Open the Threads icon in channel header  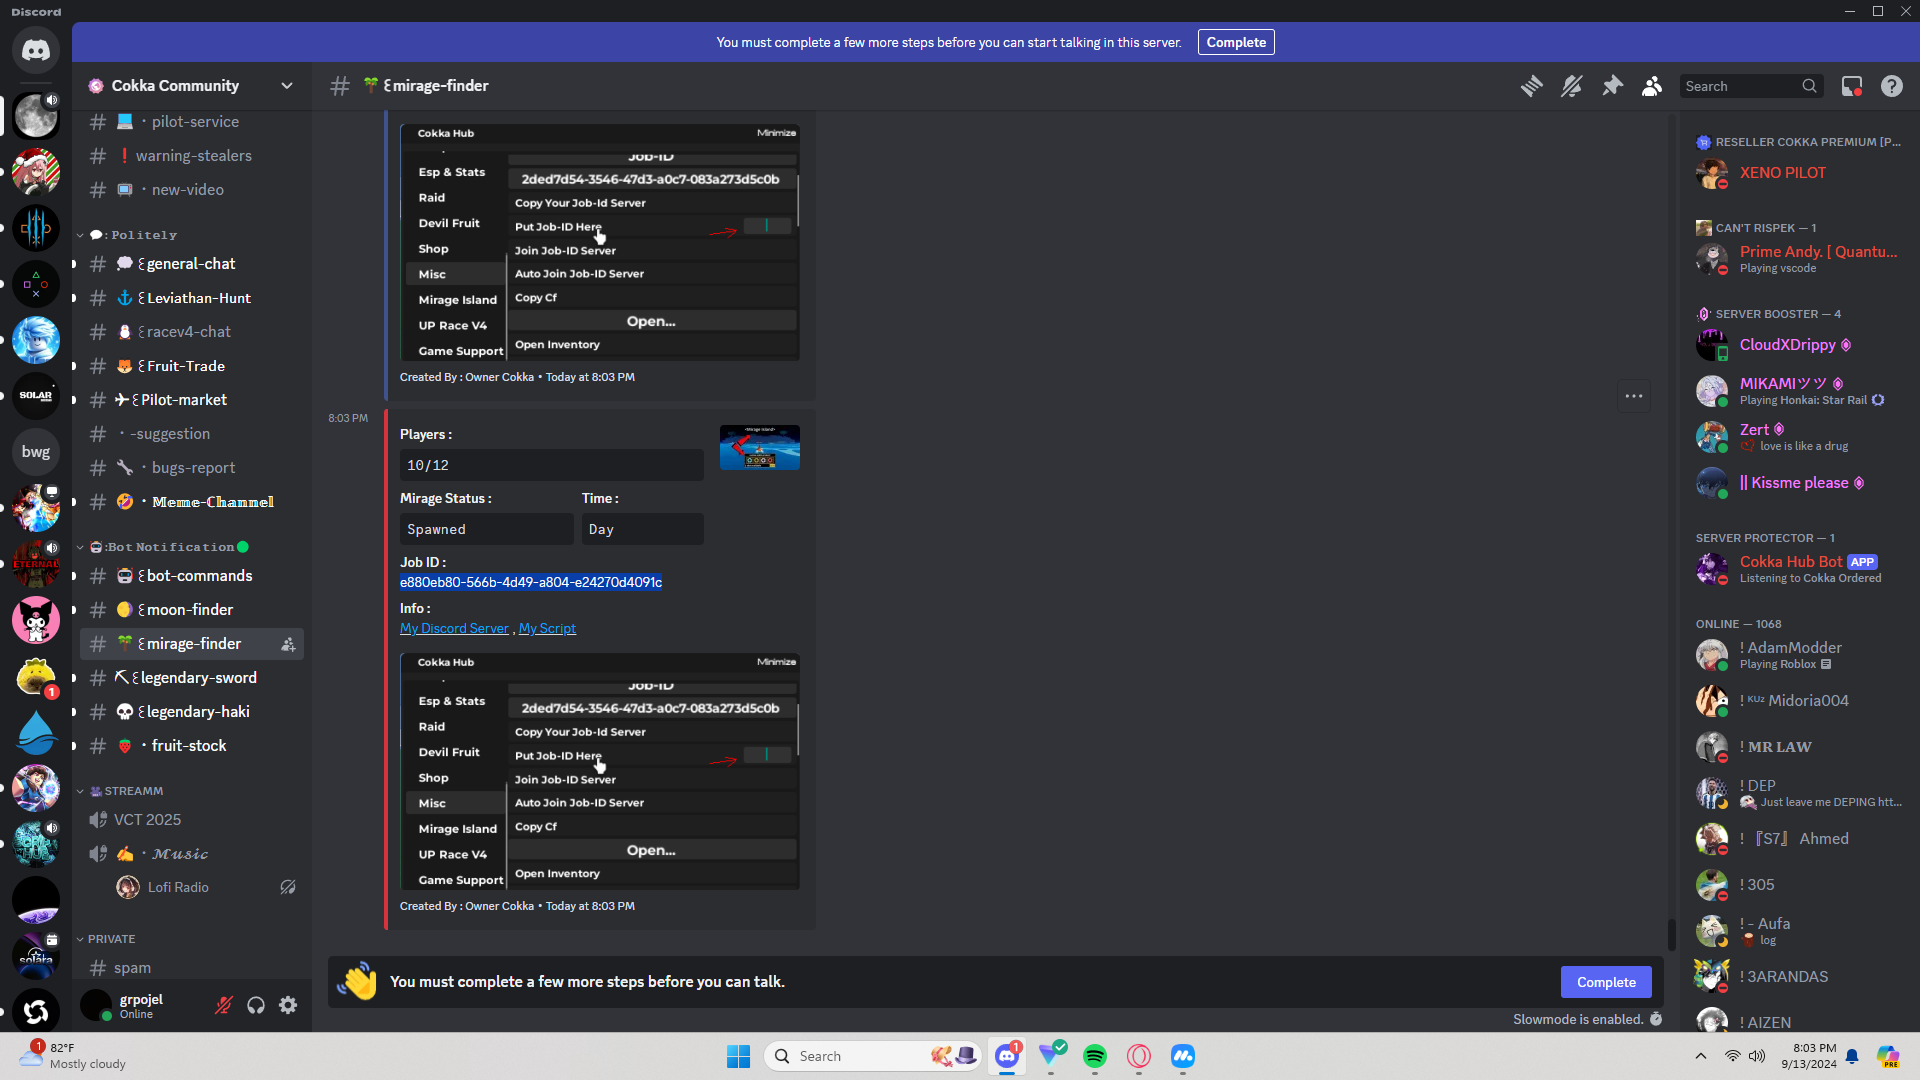(x=1531, y=86)
